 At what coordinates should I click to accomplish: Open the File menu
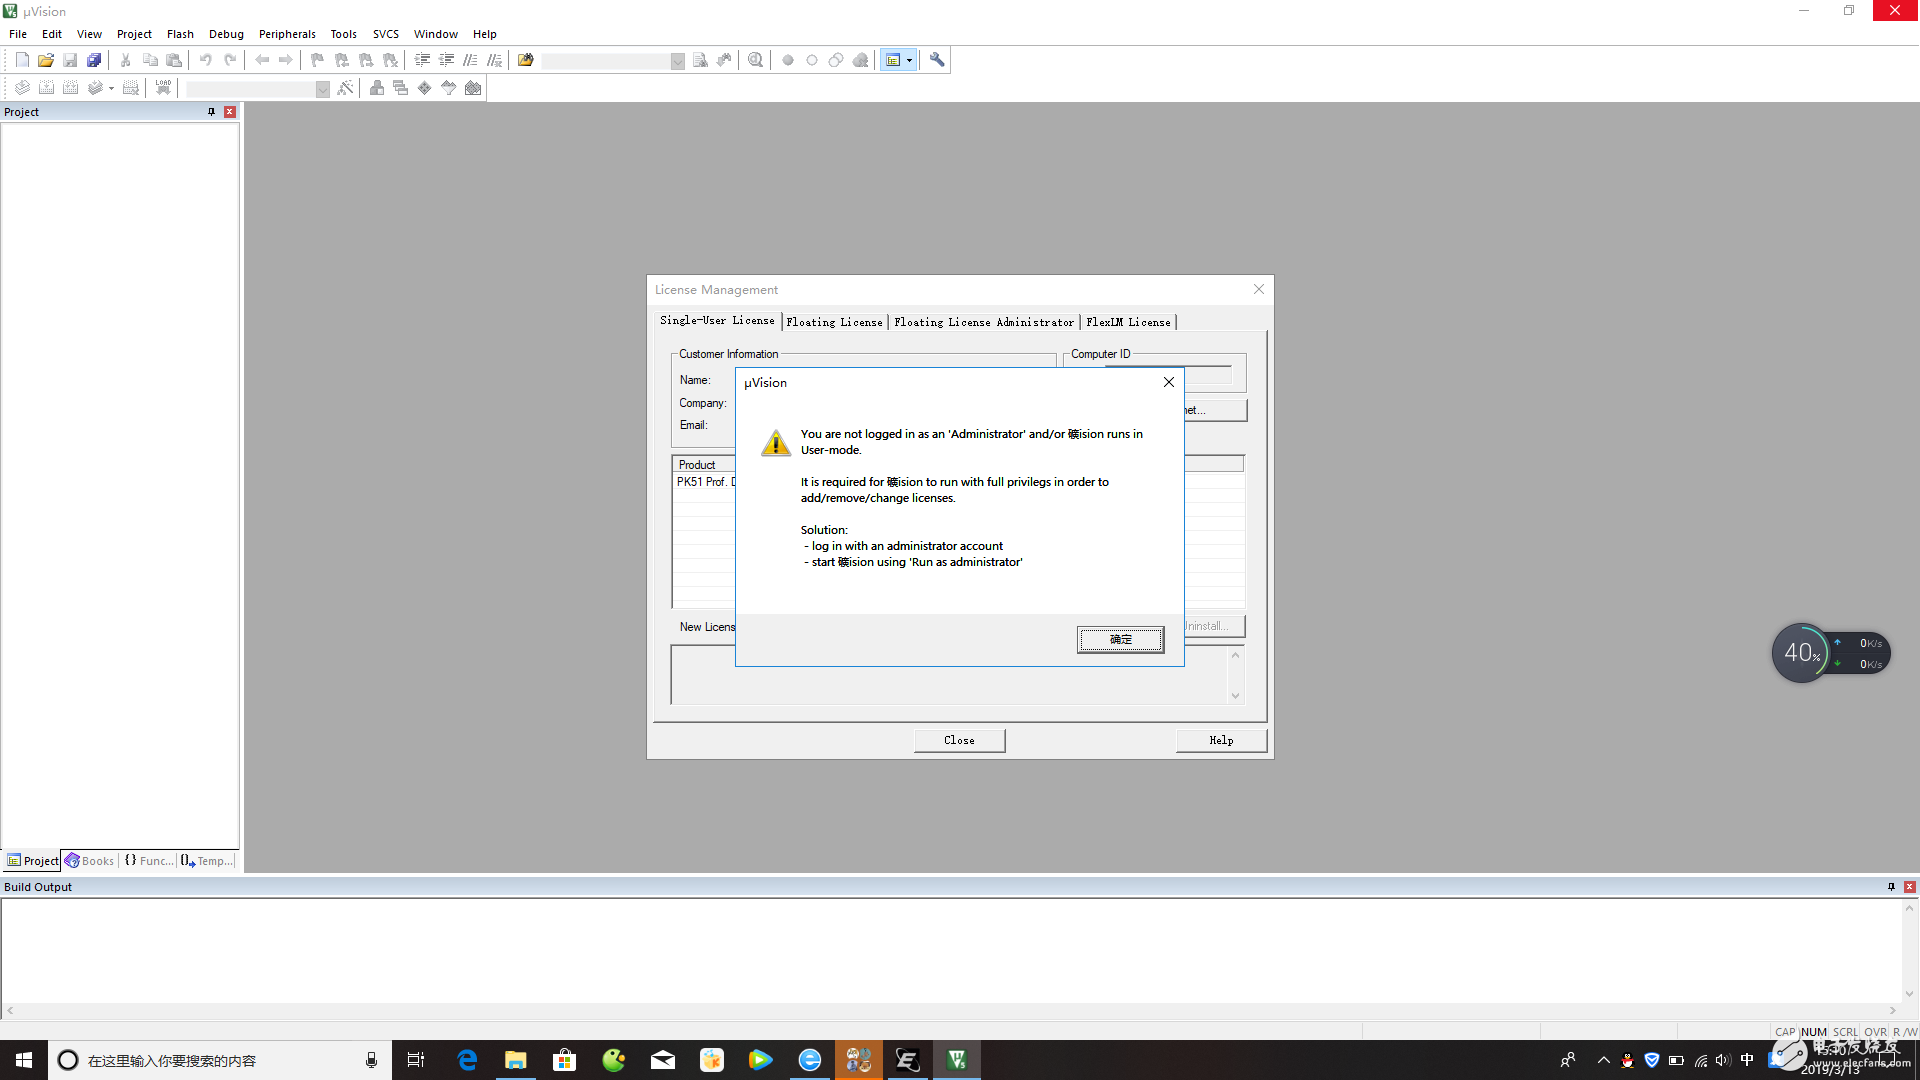point(18,34)
